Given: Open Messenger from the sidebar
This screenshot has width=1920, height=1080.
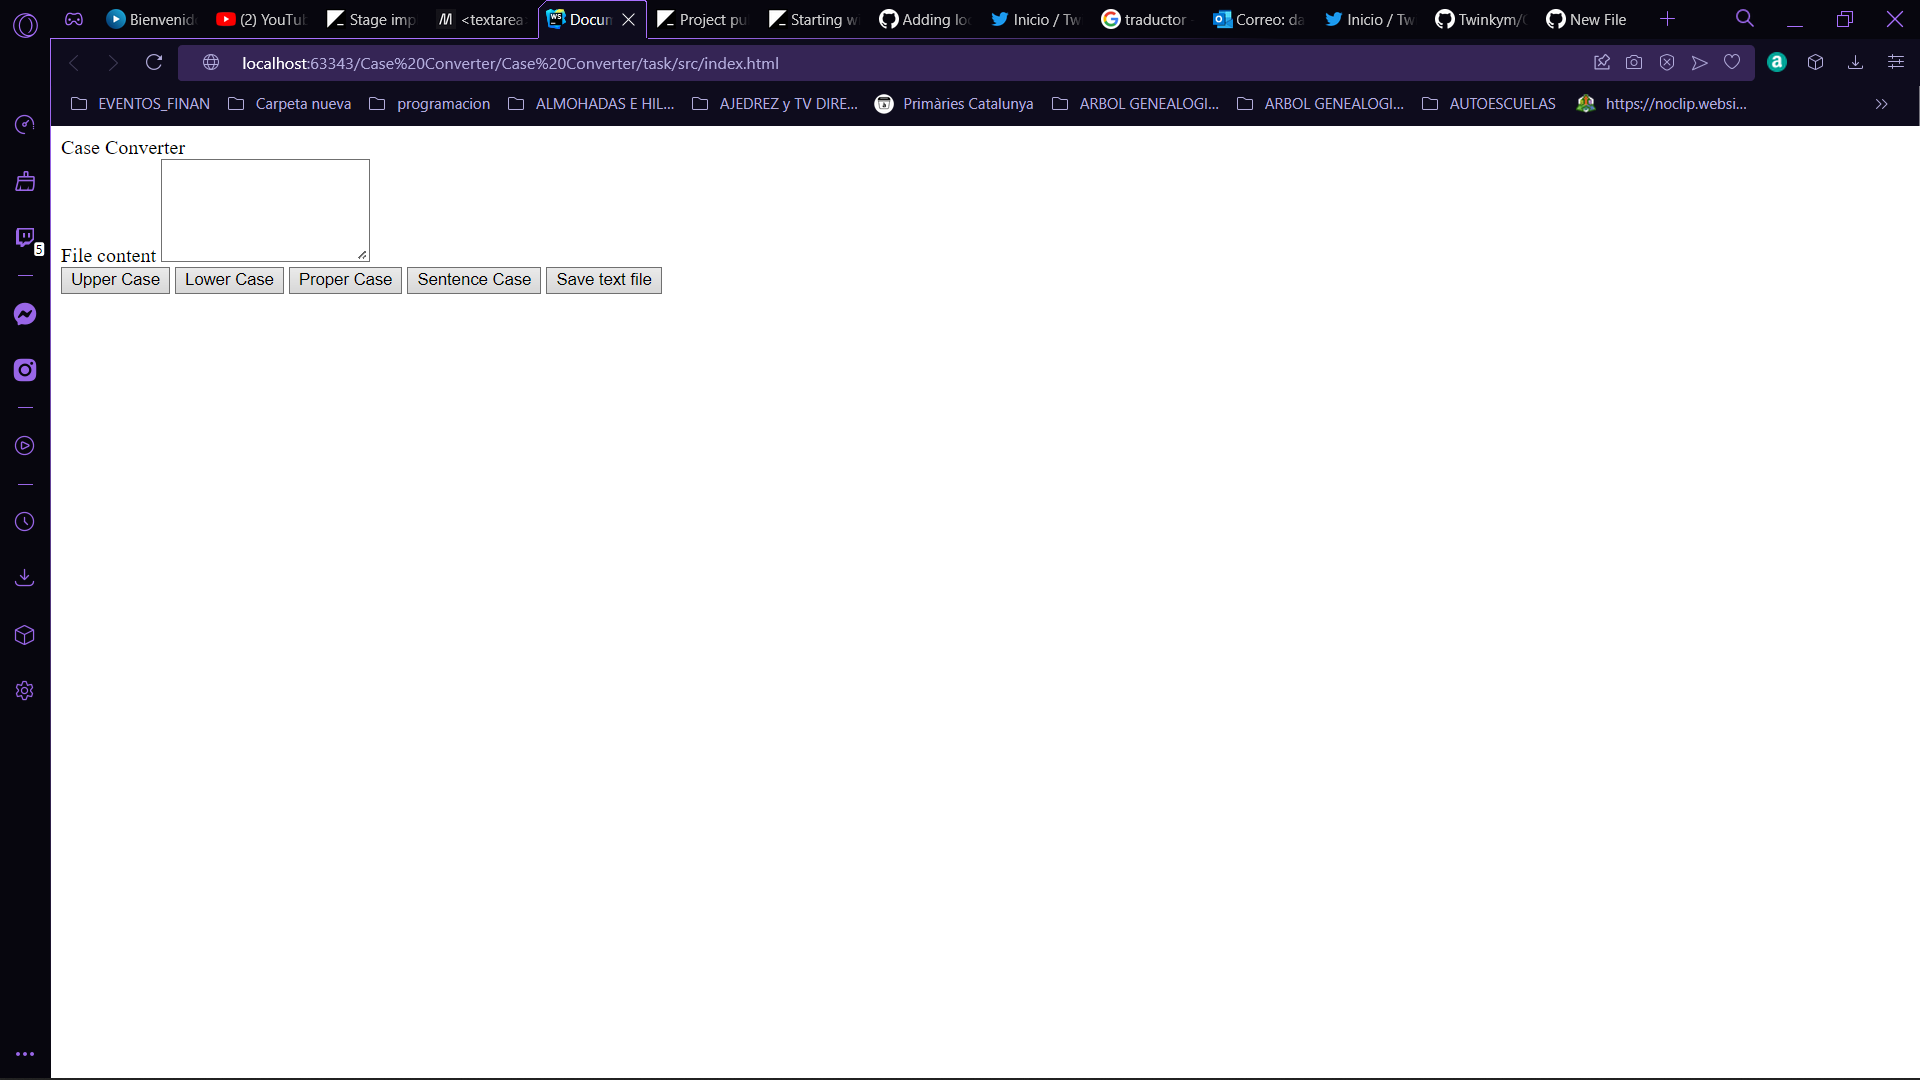Looking at the screenshot, I should [x=24, y=313].
